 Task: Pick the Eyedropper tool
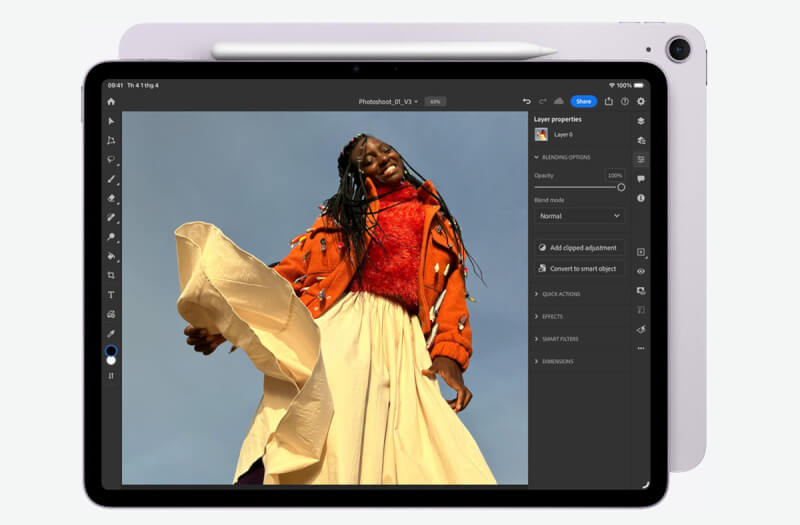[111, 333]
